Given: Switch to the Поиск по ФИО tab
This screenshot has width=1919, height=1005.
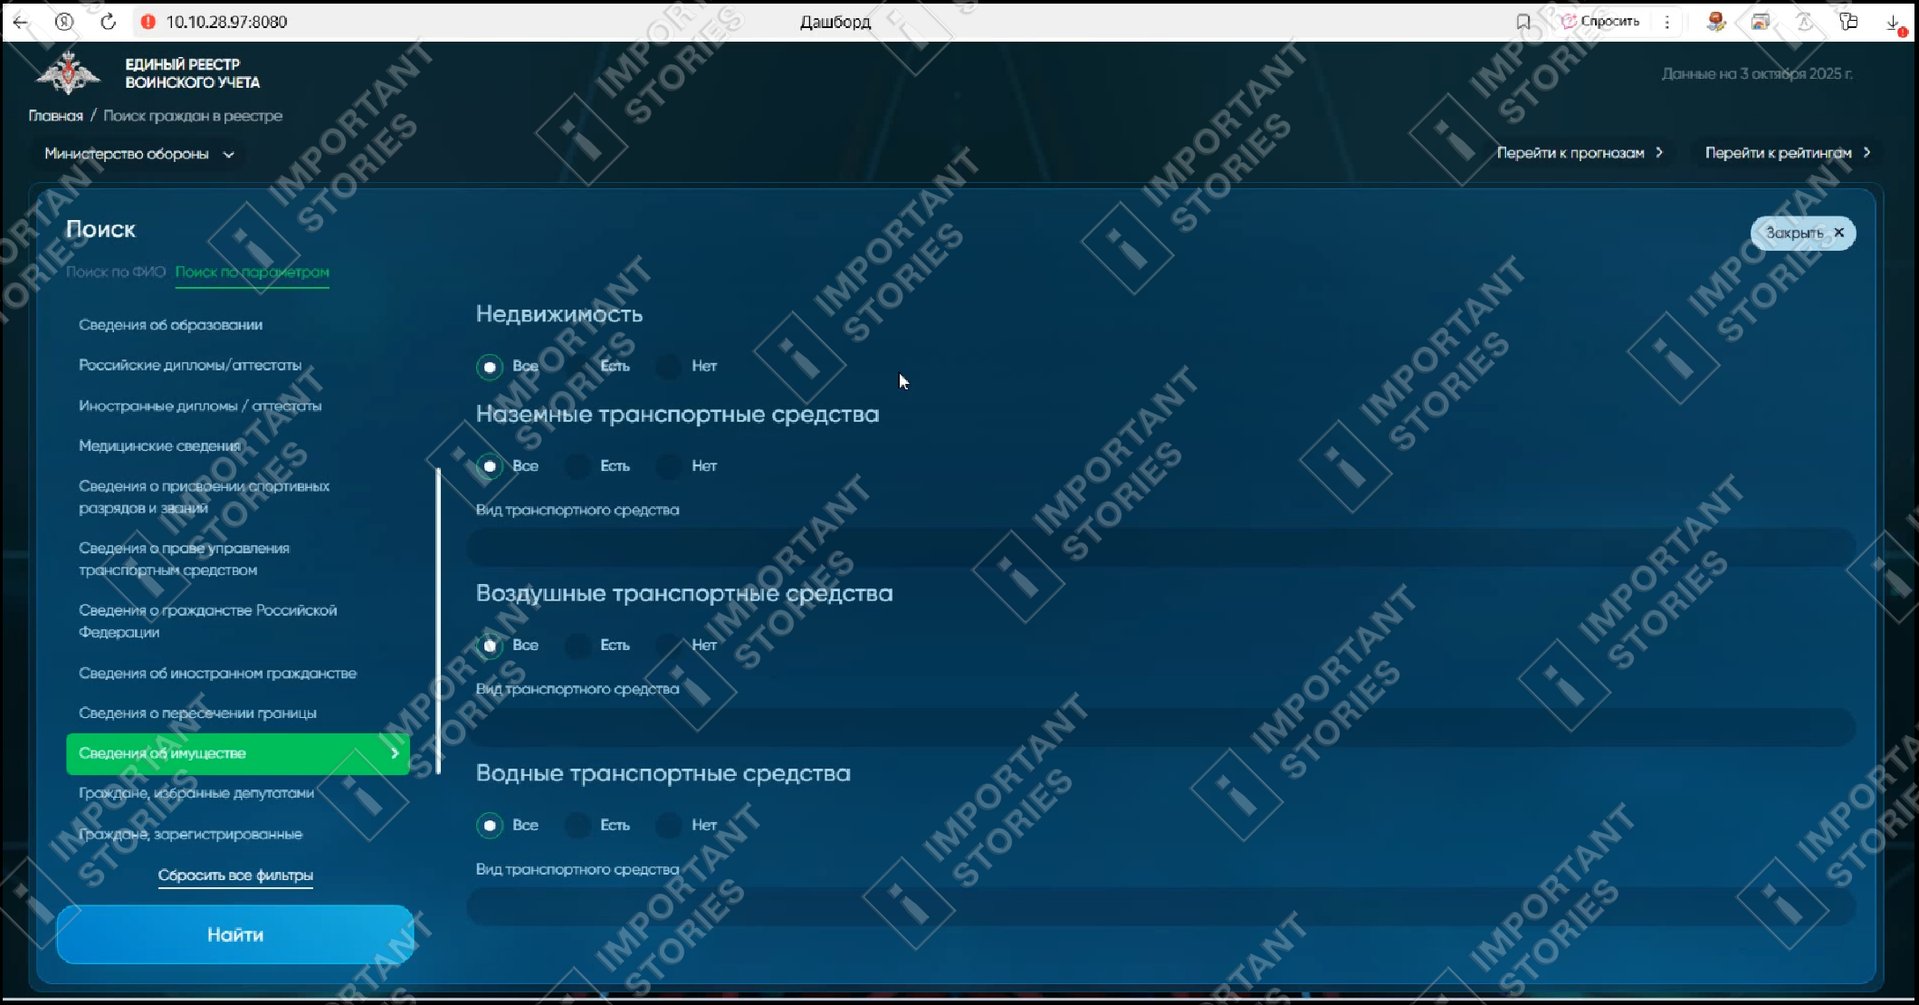Looking at the screenshot, I should pos(115,272).
